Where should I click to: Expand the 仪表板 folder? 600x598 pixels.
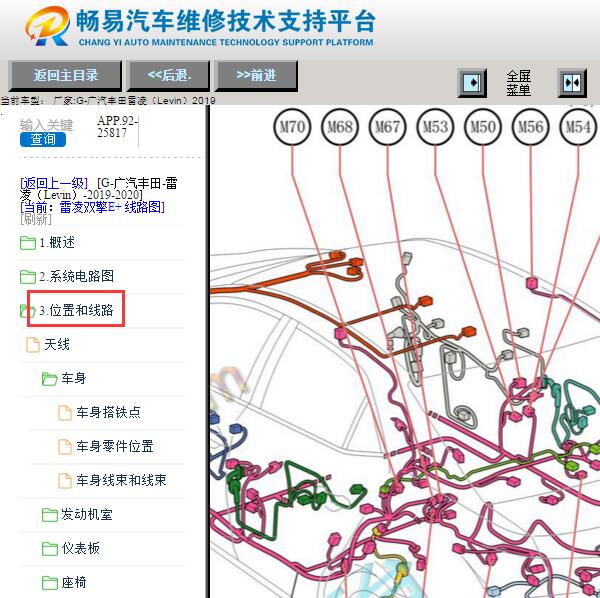(80, 548)
